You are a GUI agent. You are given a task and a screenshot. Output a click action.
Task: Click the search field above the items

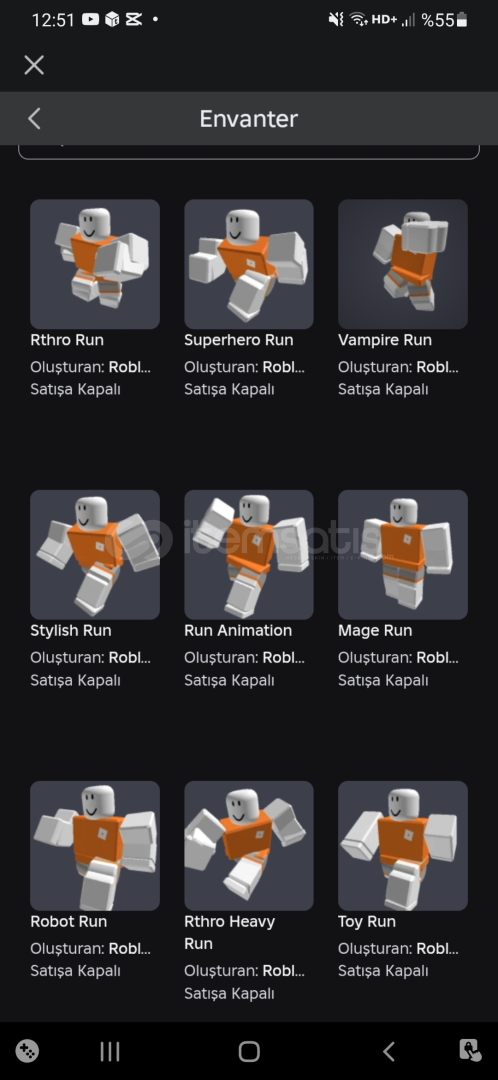[249, 152]
